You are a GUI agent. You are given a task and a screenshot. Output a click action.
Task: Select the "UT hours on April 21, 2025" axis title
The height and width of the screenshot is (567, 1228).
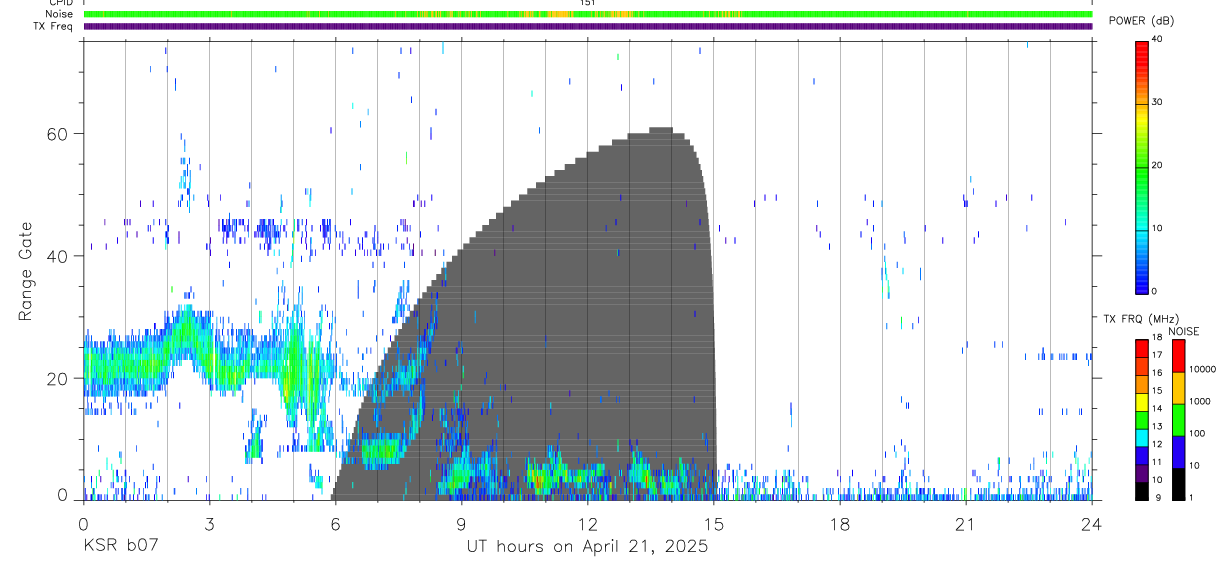(x=587, y=547)
